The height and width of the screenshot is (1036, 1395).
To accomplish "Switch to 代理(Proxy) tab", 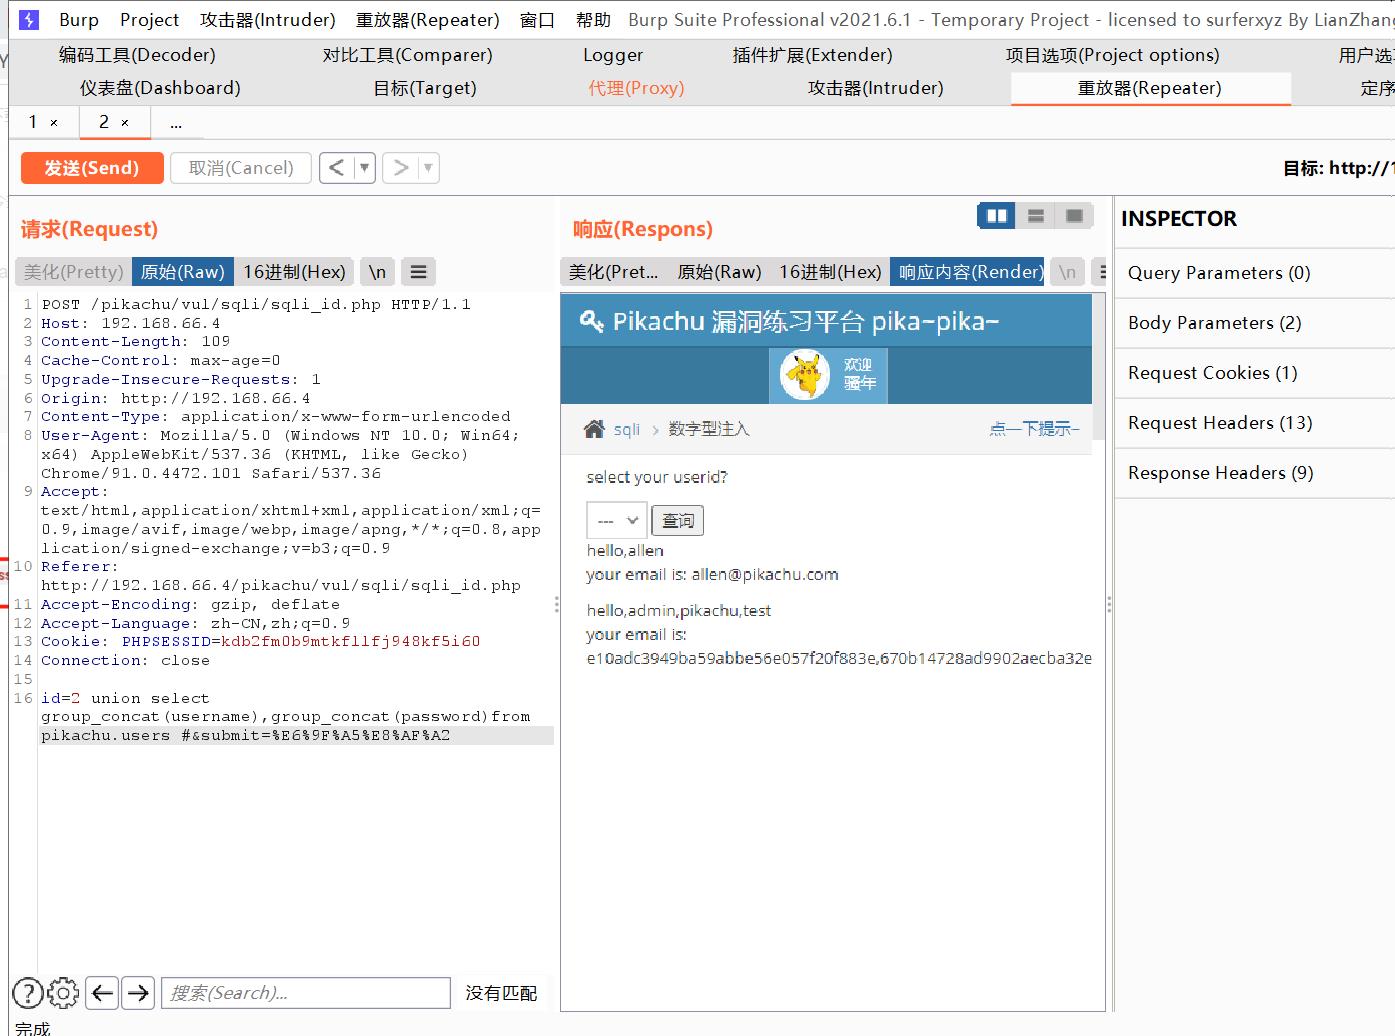I will point(637,88).
